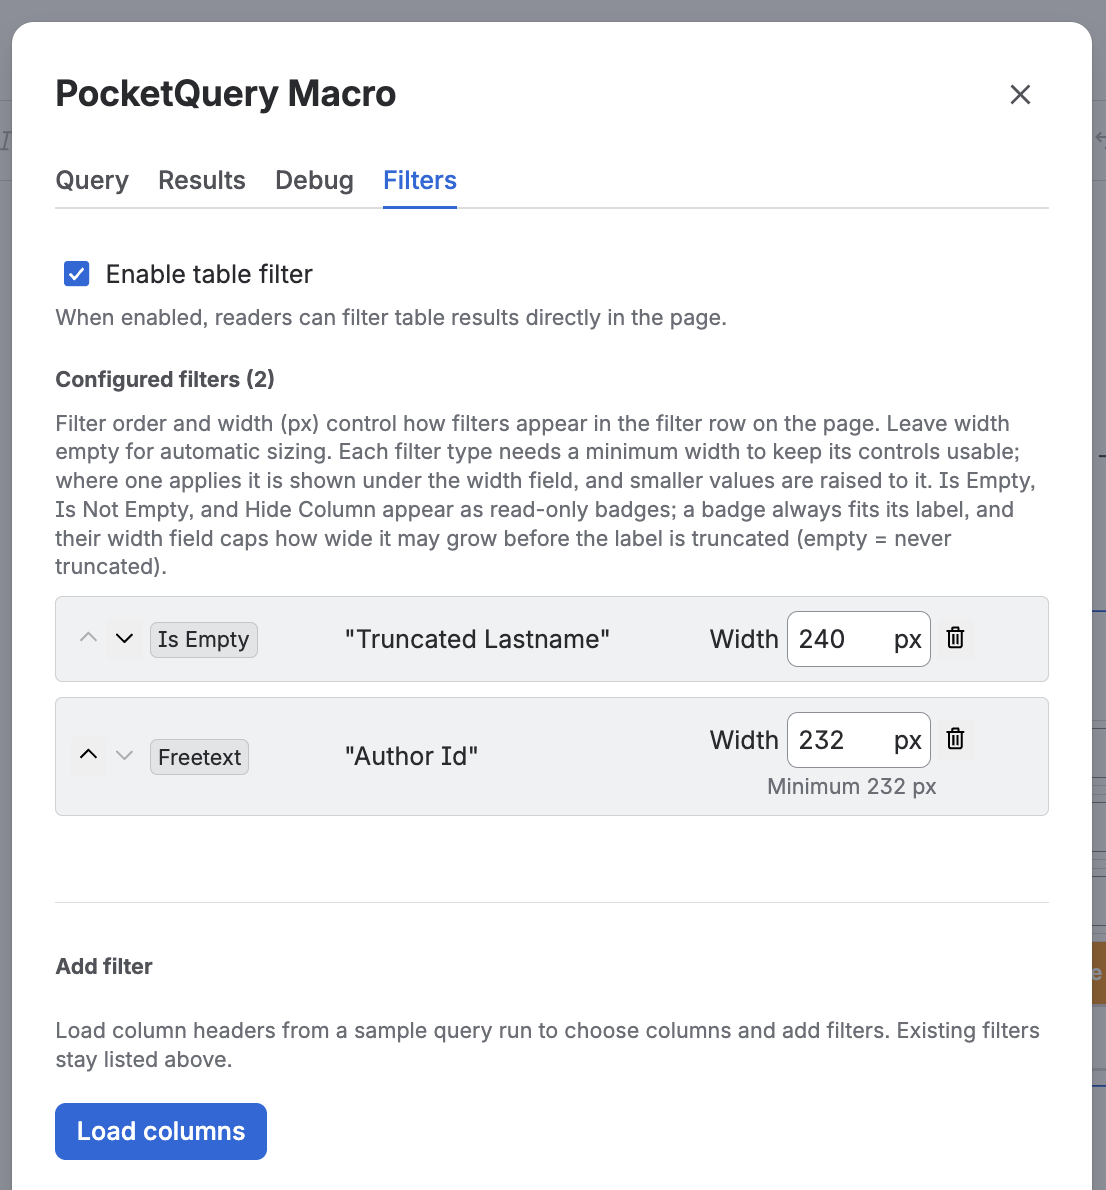Click the PocketQuery Macro title
Screen dimensions: 1106x1190
pos(225,94)
